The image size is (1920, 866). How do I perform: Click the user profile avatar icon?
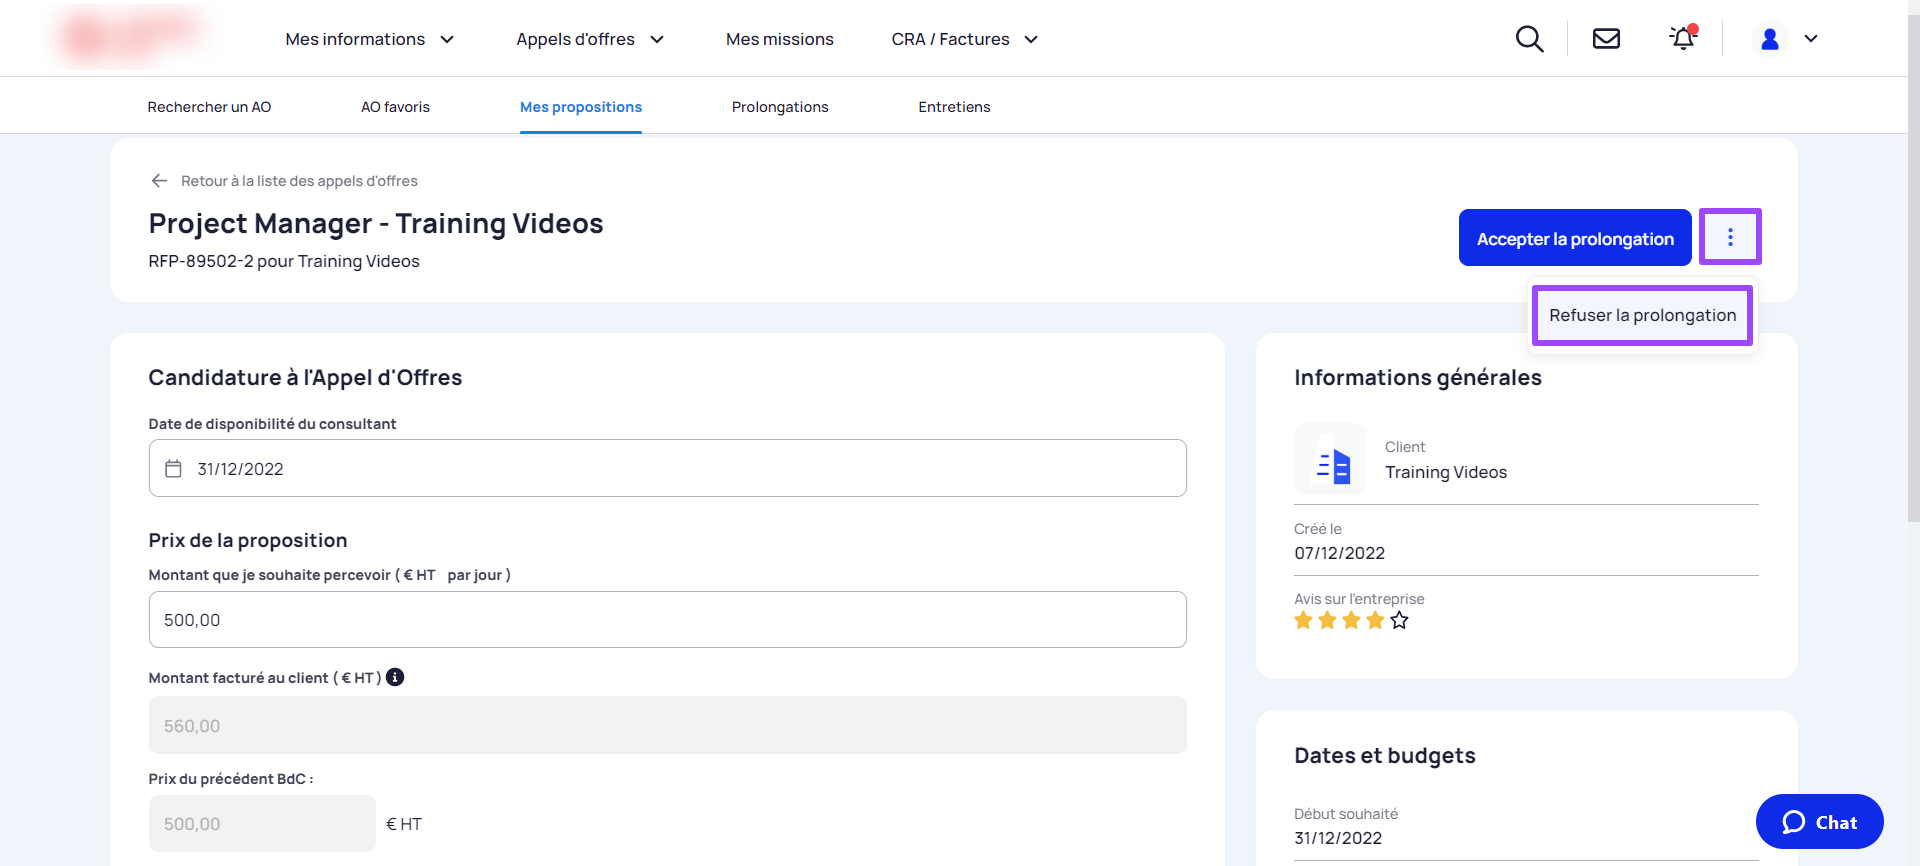coord(1770,39)
